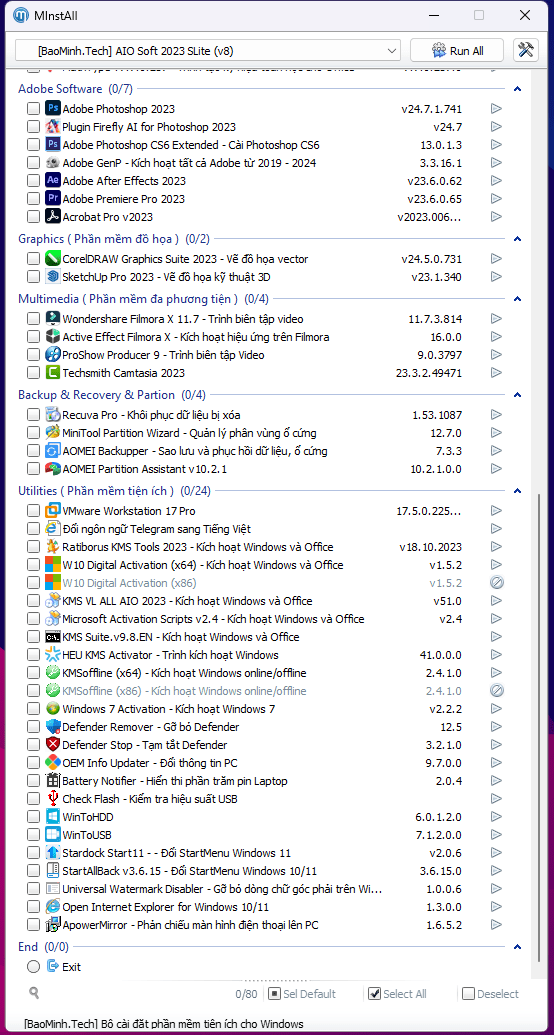The height and width of the screenshot is (1035, 554).
Task: Run install arrow for Recuva Pro
Action: pos(497,415)
